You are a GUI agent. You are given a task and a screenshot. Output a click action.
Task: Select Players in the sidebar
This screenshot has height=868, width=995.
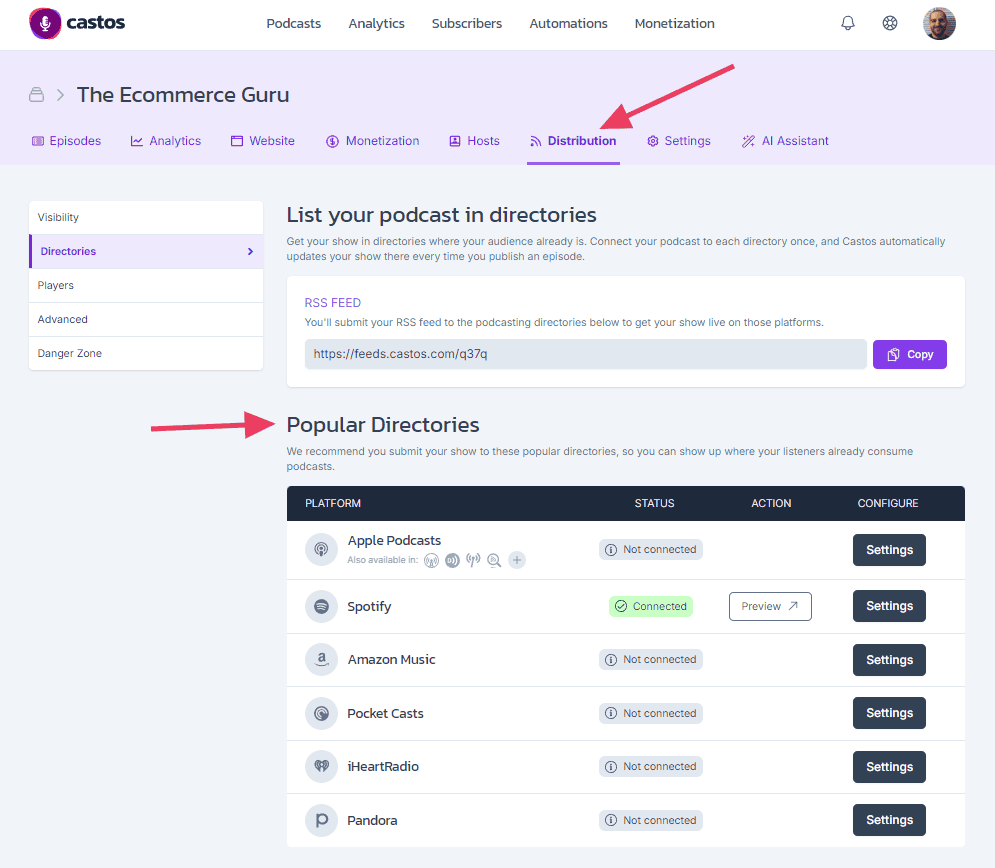coord(146,286)
